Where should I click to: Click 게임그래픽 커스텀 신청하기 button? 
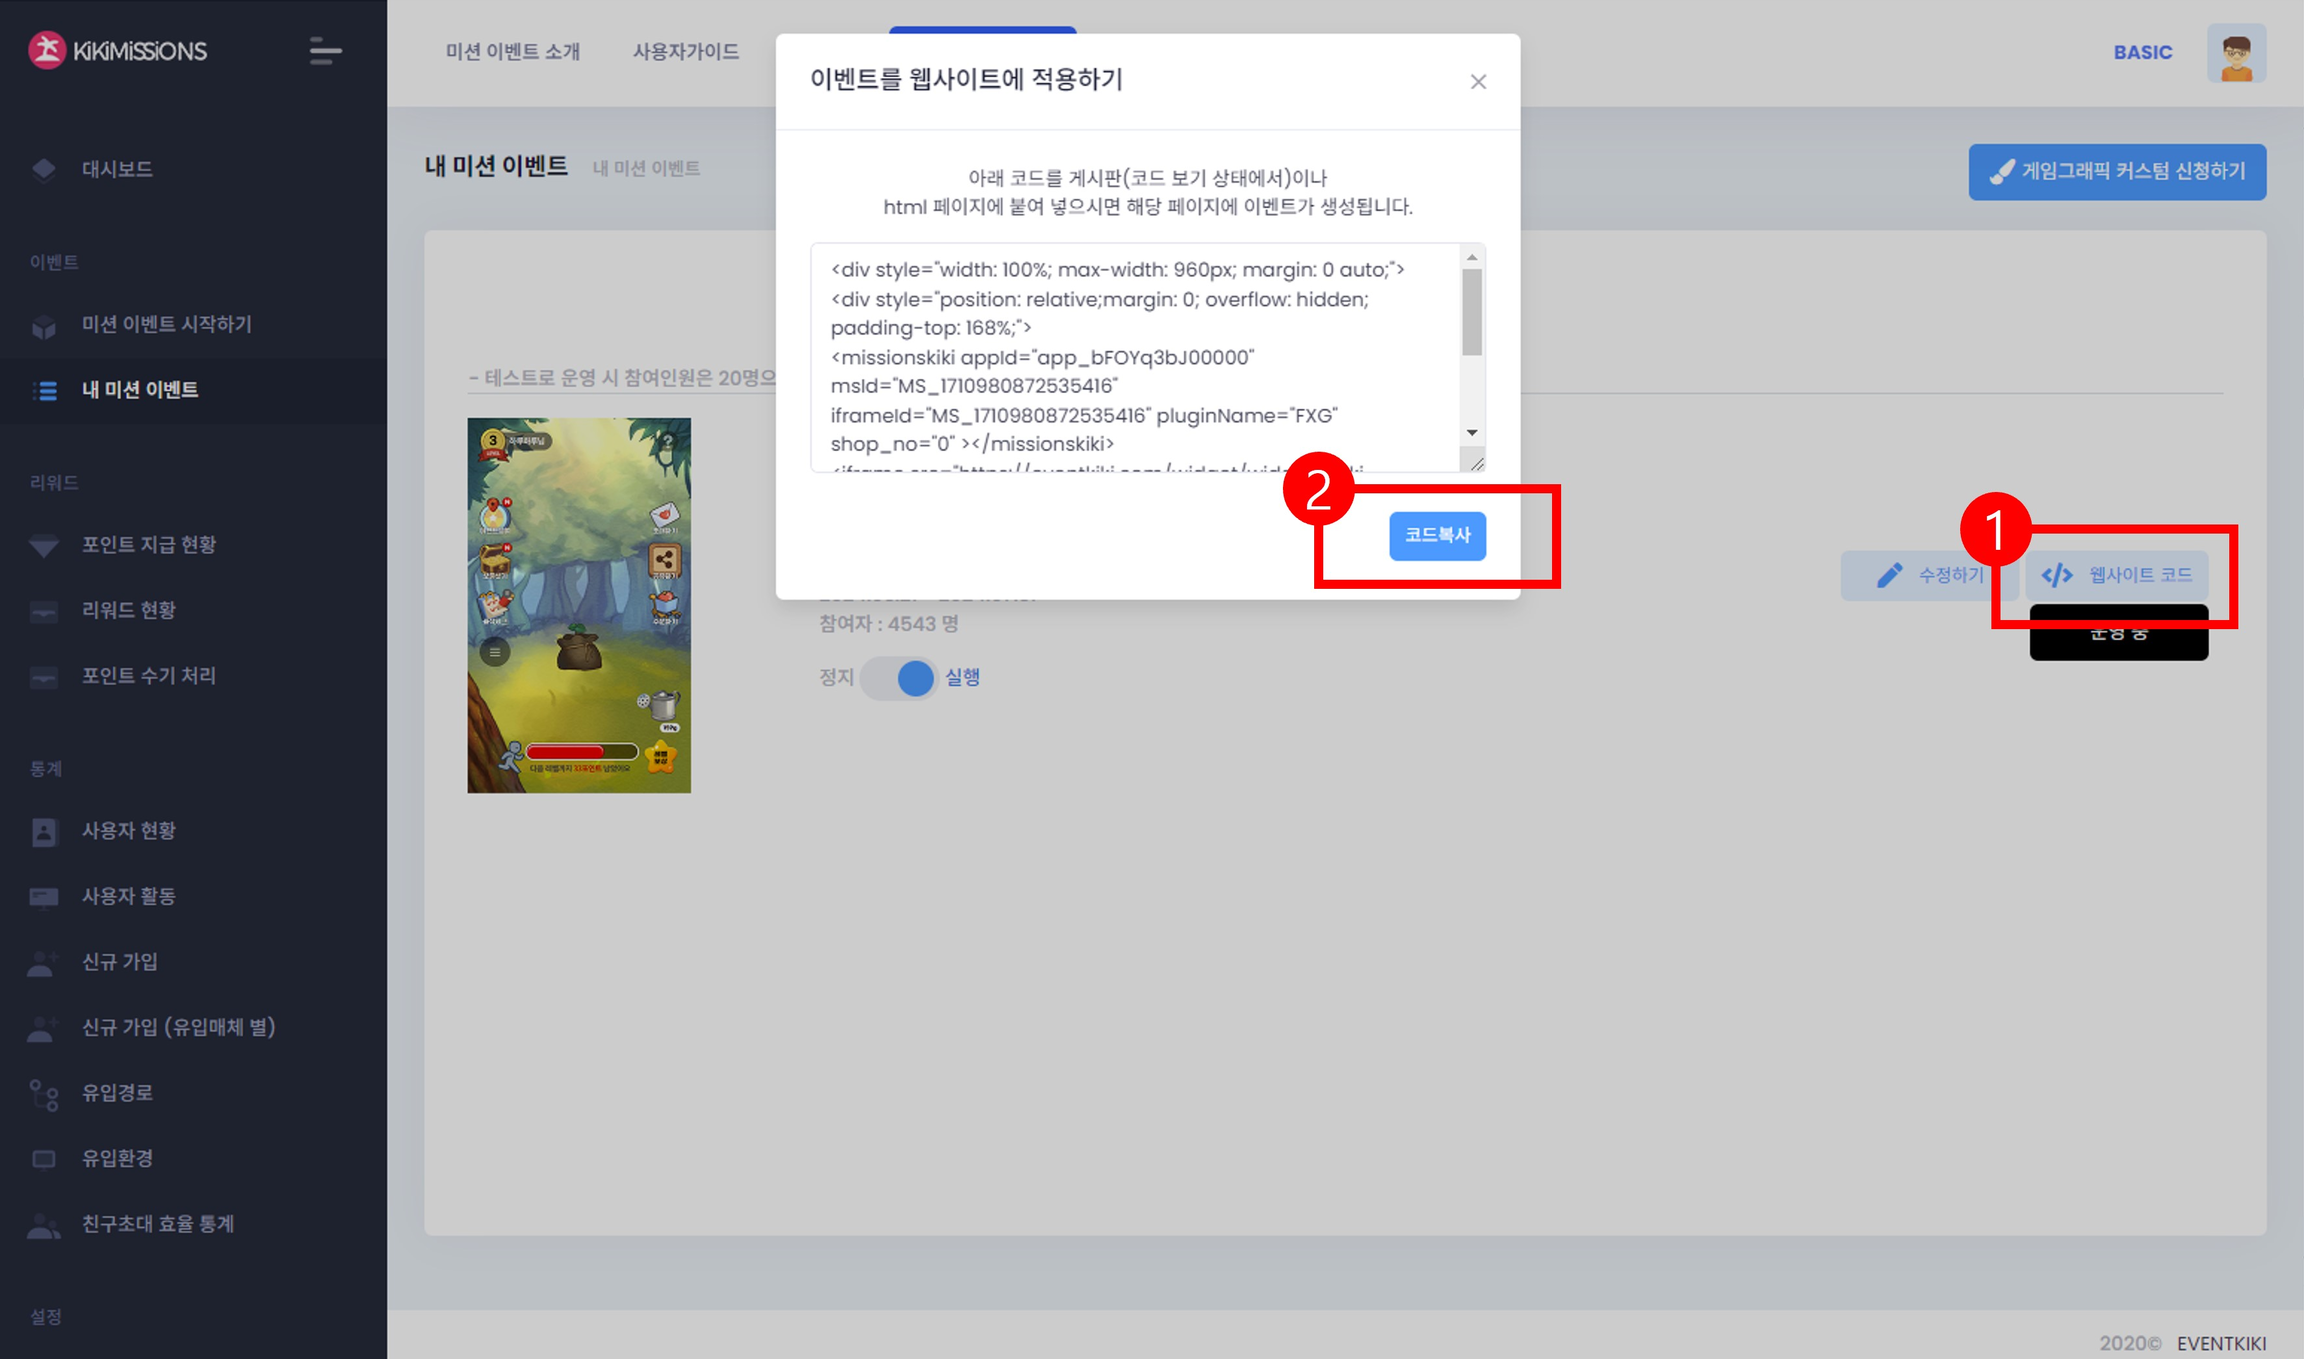pos(2117,172)
